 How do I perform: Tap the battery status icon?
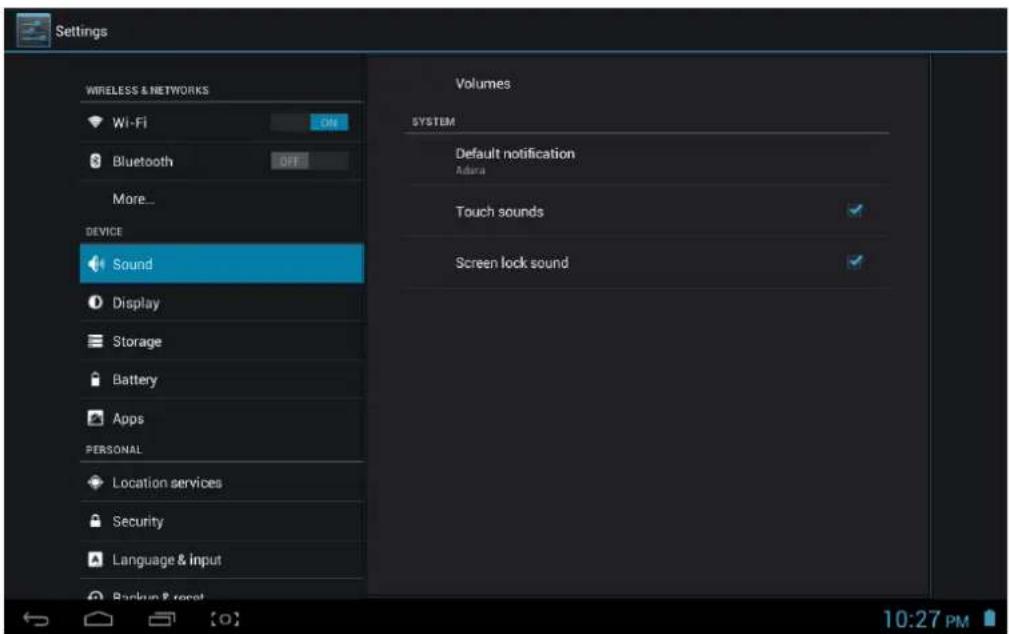coord(990,618)
